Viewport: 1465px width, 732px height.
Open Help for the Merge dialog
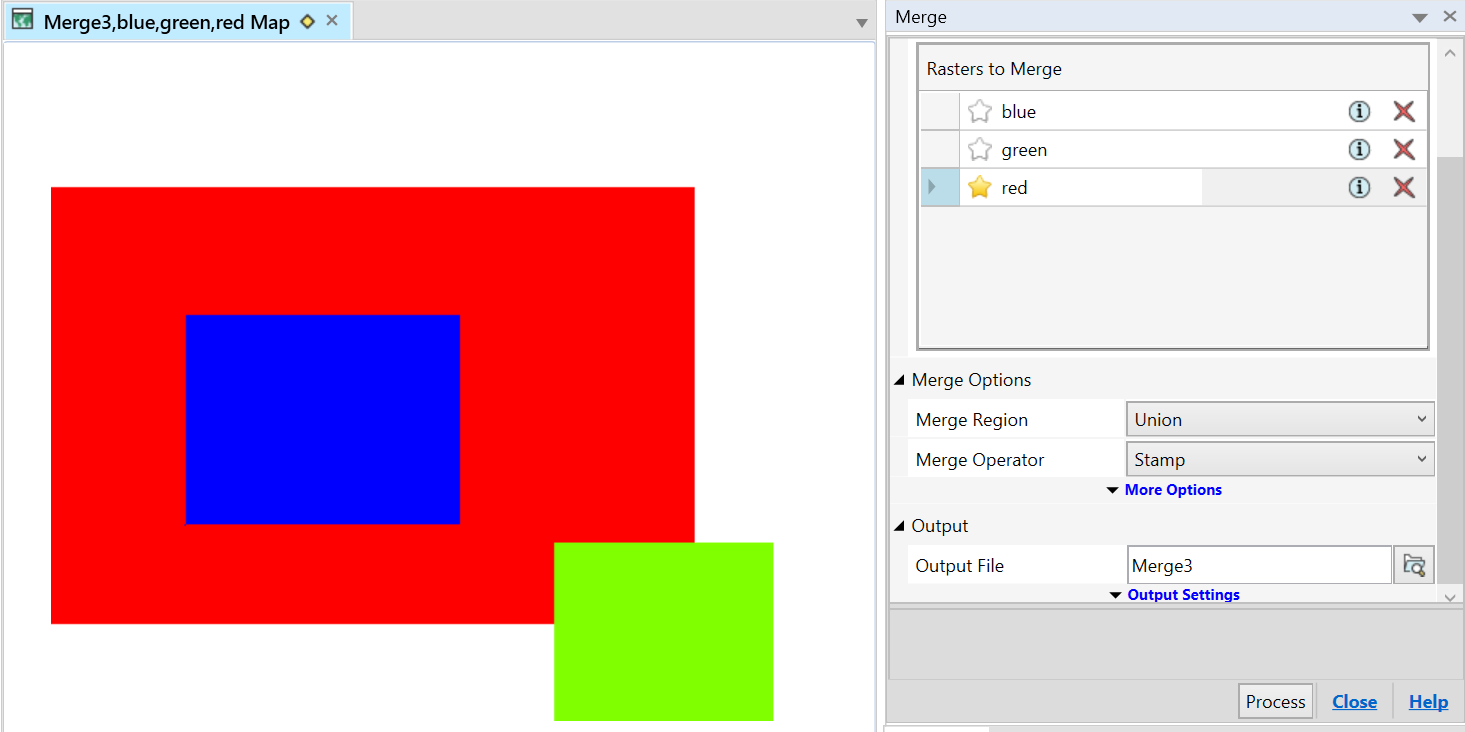1428,701
